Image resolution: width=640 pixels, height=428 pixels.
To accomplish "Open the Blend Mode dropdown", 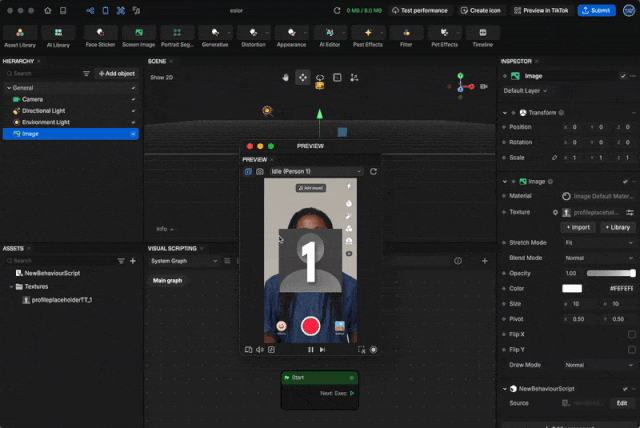I will tap(599, 258).
